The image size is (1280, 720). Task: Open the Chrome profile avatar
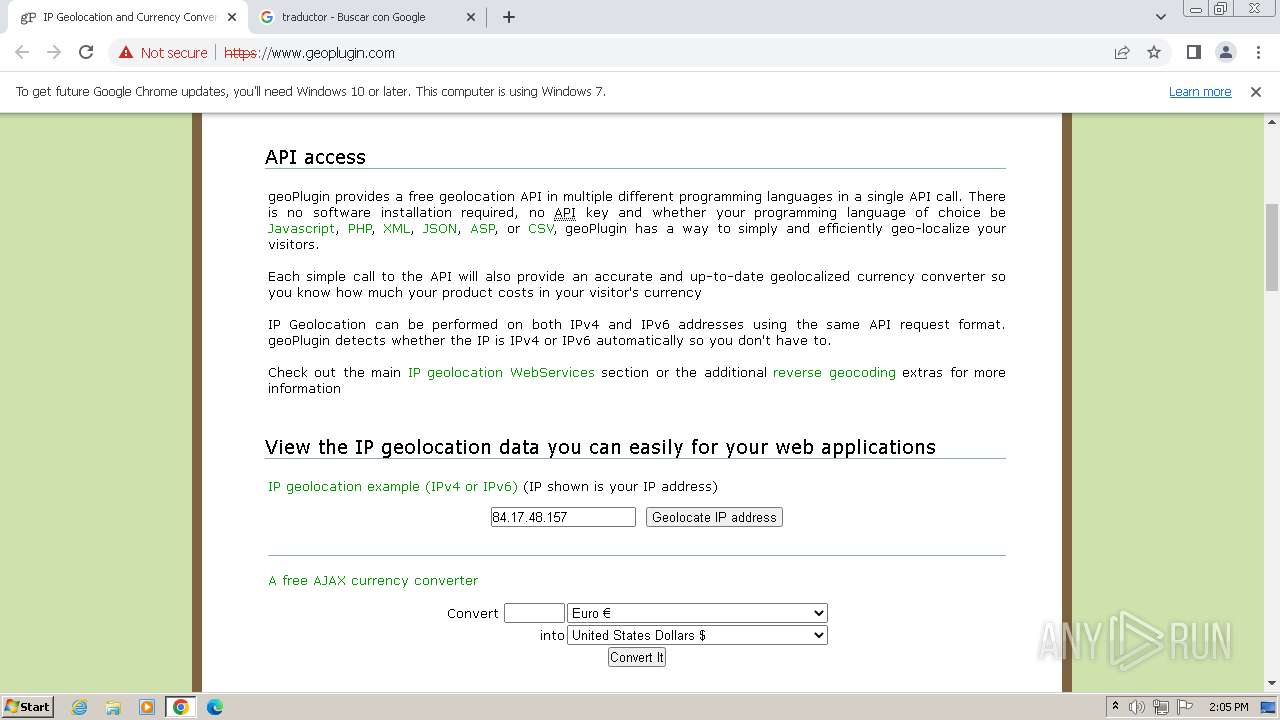click(x=1225, y=53)
